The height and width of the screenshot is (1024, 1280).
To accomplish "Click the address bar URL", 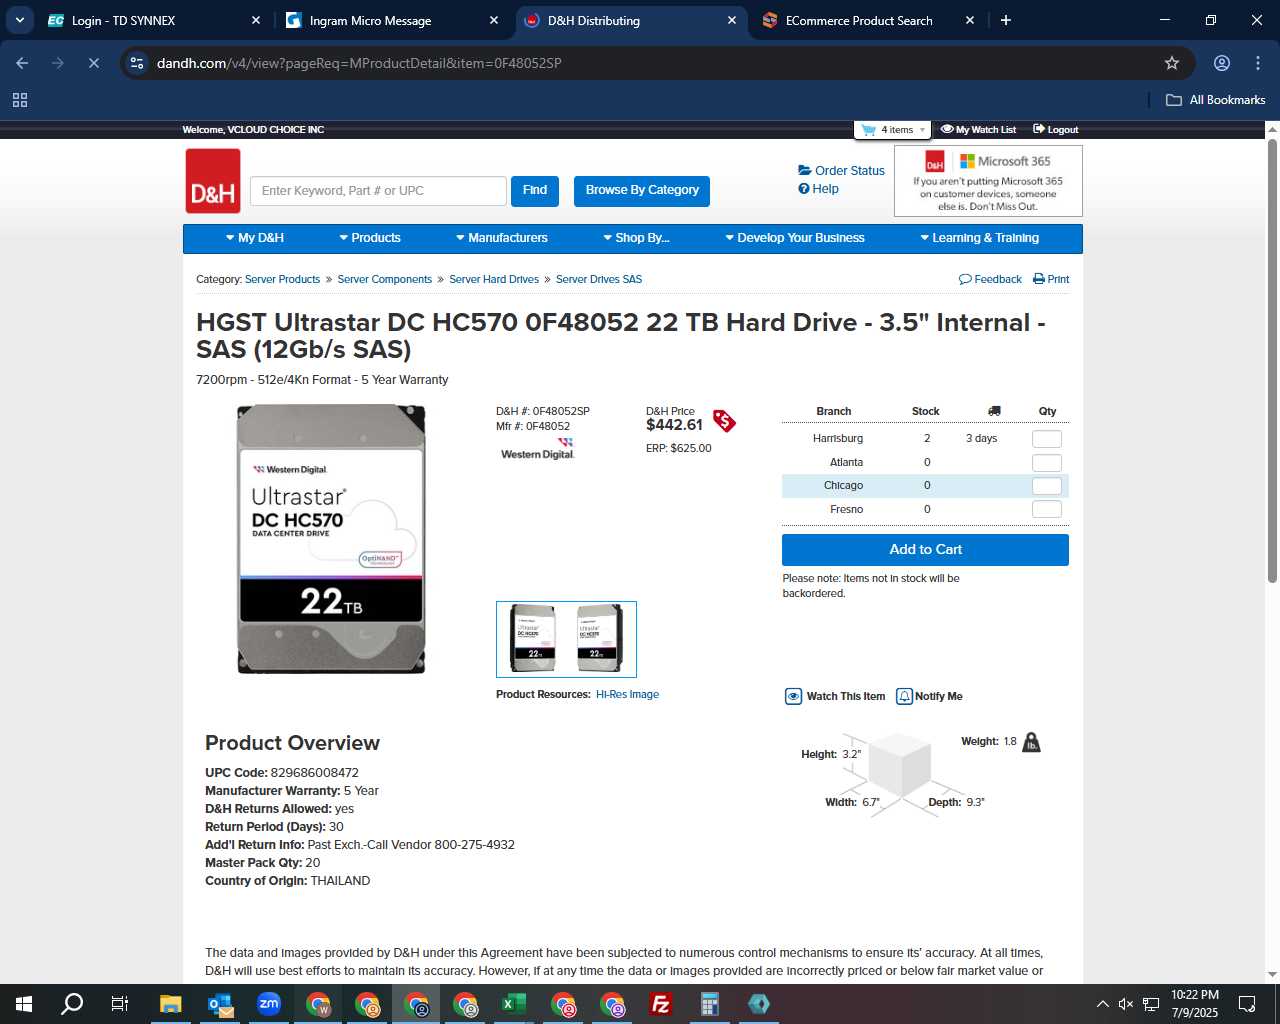I will click(359, 63).
